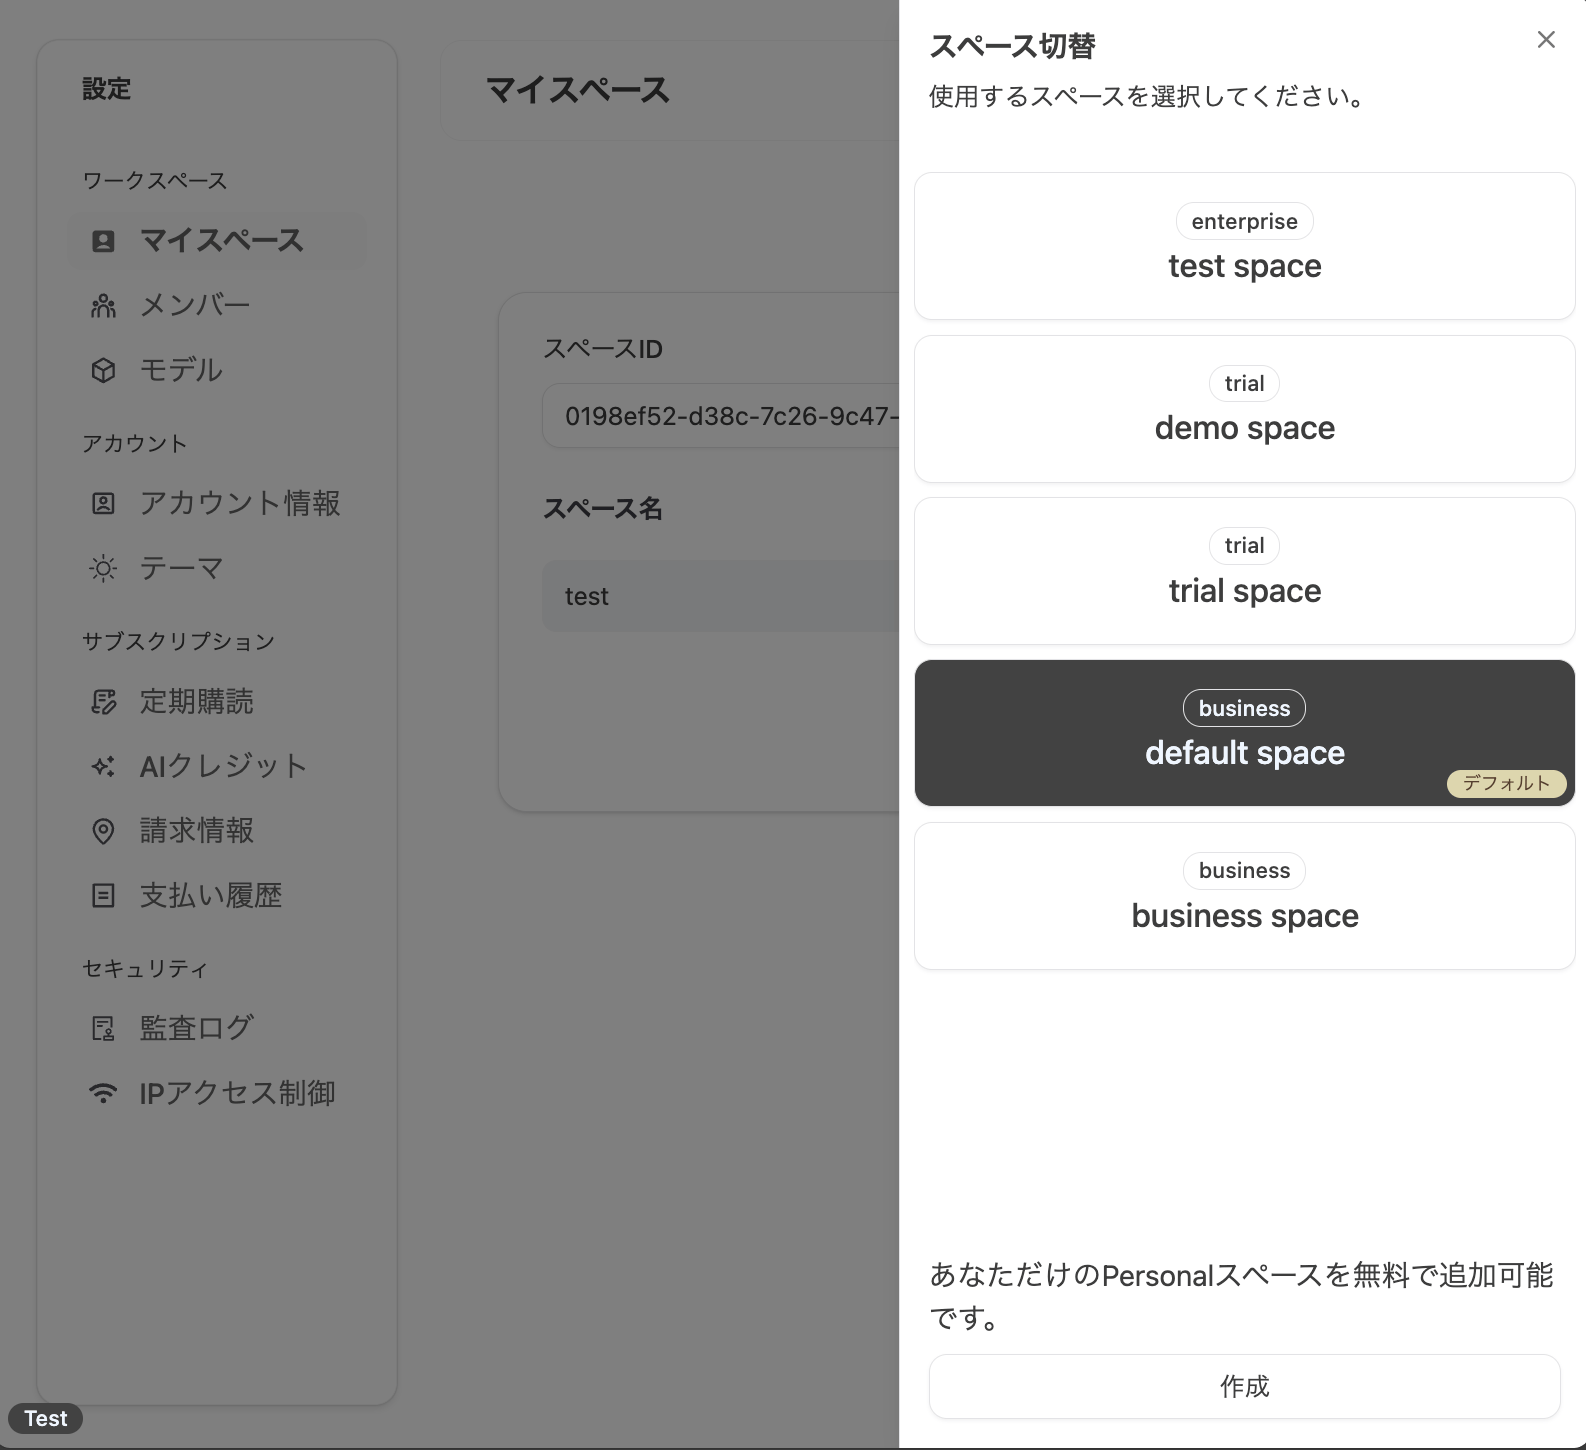Click the Test badge at bottom left
Viewport: 1586px width, 1450px height.
pyautogui.click(x=46, y=1418)
